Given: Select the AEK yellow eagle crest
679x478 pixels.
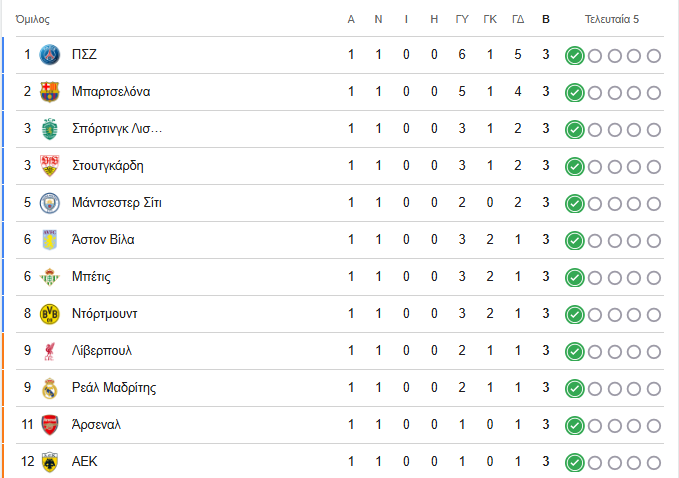Looking at the screenshot, I should click(x=49, y=462).
